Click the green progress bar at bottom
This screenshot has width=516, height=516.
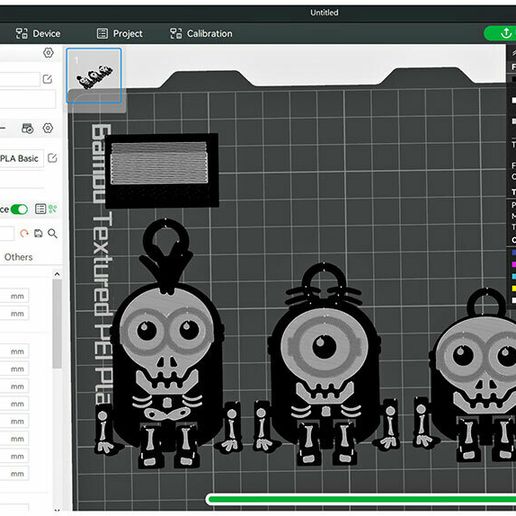[361, 499]
